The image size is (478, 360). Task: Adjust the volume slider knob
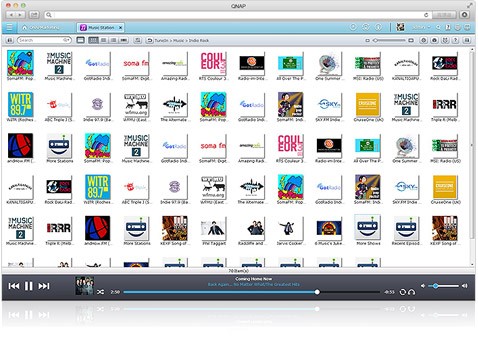tap(435, 286)
